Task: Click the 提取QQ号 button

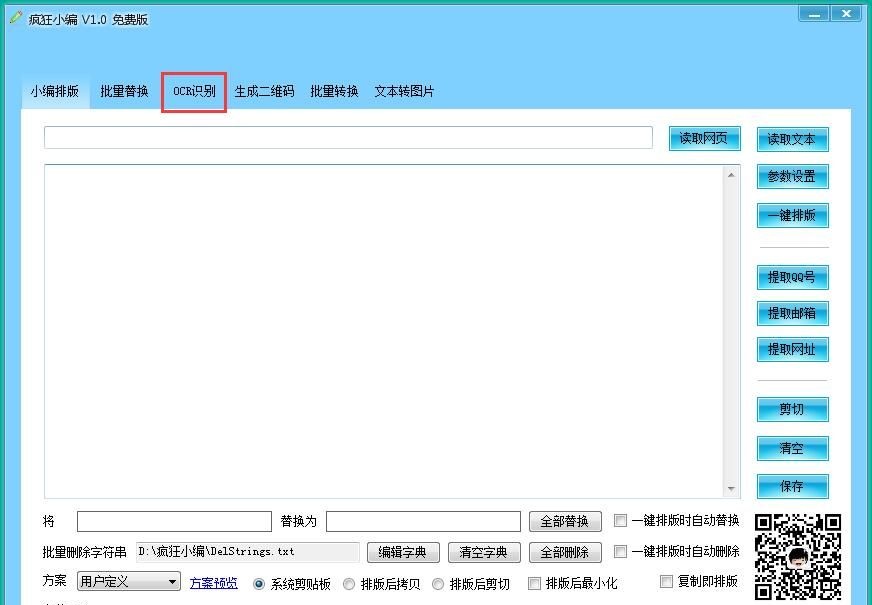Action: tap(792, 277)
